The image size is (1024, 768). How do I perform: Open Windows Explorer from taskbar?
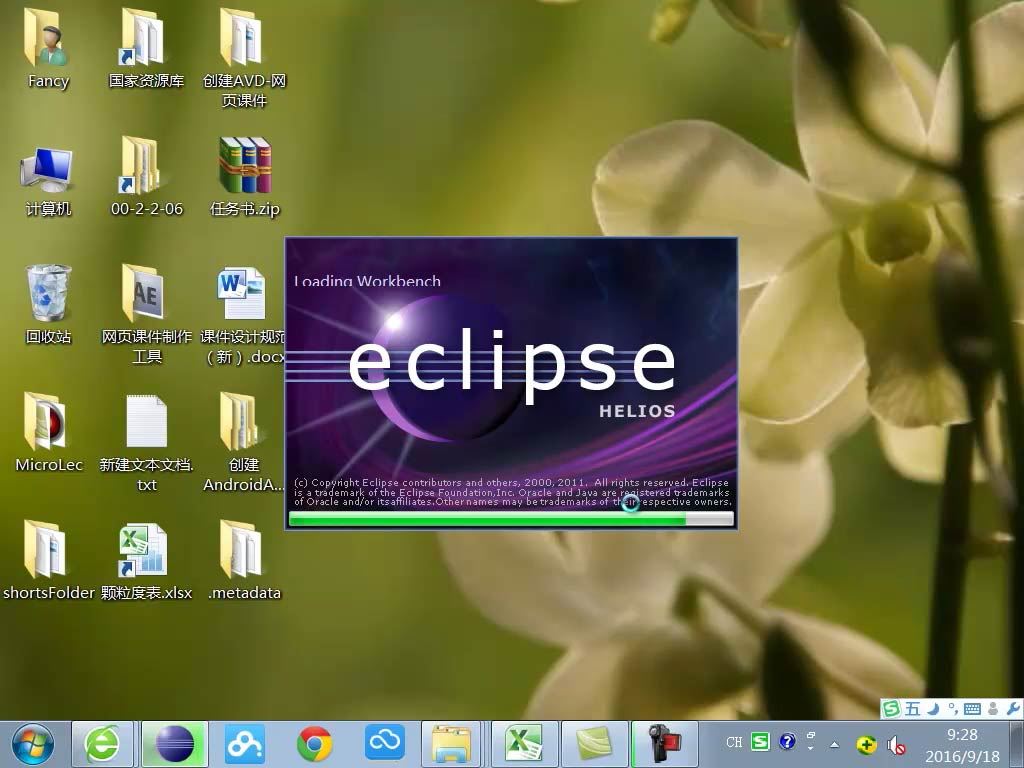pyautogui.click(x=451, y=744)
